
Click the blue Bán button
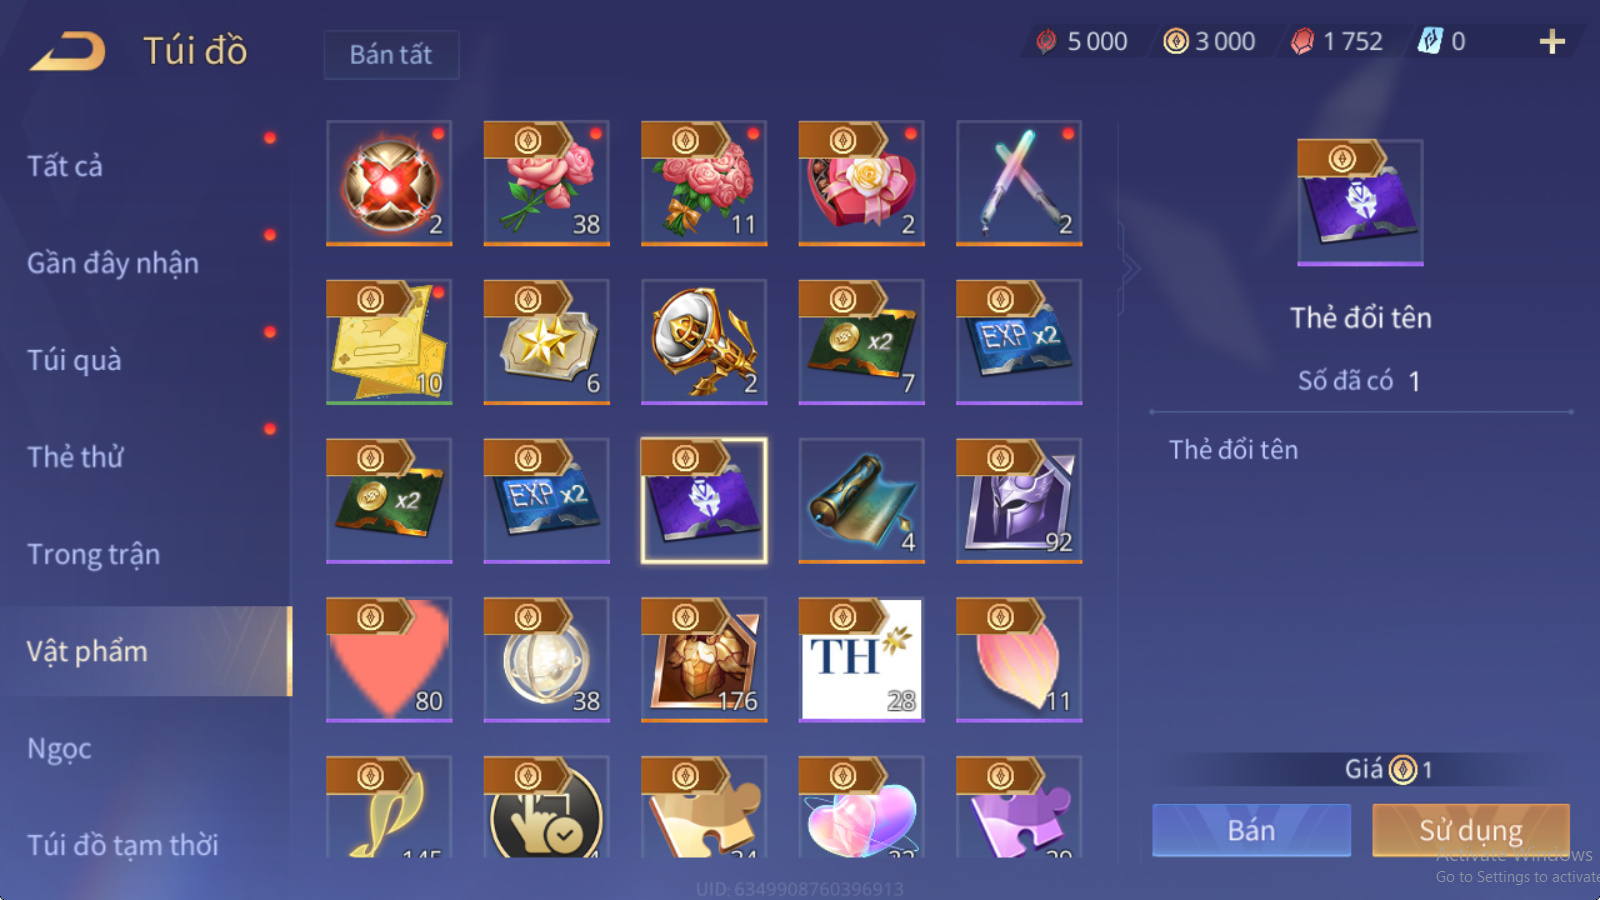pos(1251,830)
